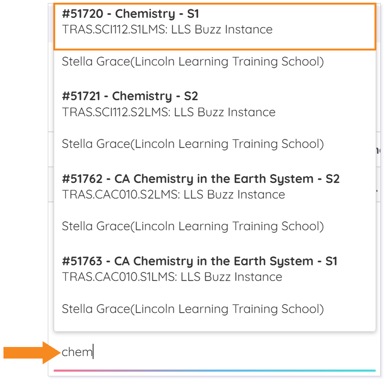The width and height of the screenshot is (388, 384).
Task: Click Stella Grace line under Chemistry - S2
Action: pos(193,144)
